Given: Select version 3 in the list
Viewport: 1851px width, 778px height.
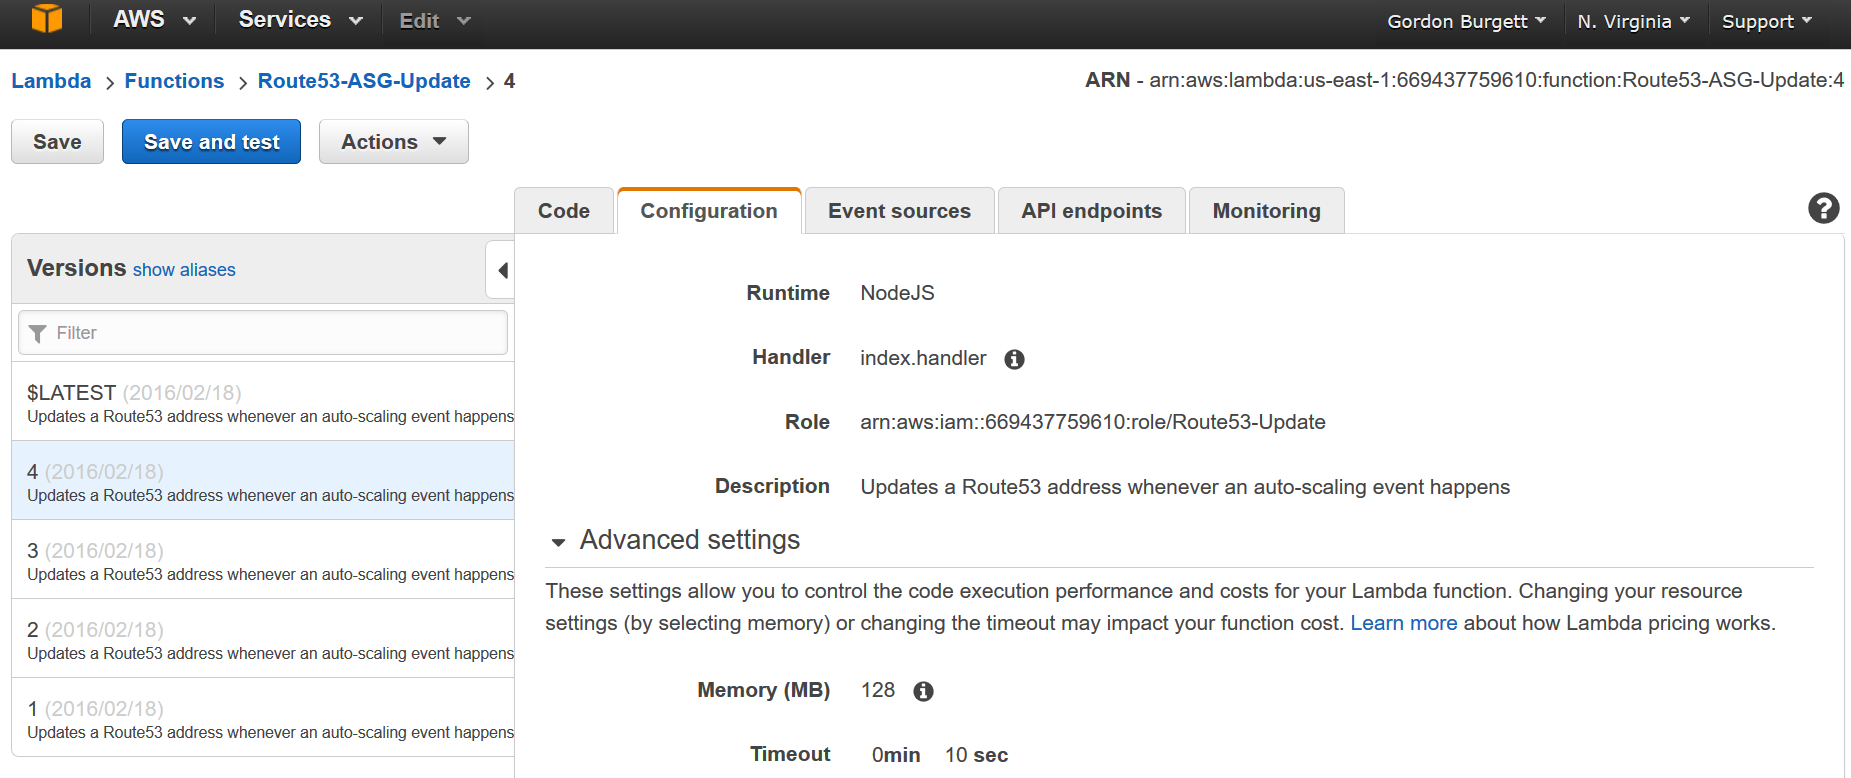Looking at the screenshot, I should tap(263, 560).
